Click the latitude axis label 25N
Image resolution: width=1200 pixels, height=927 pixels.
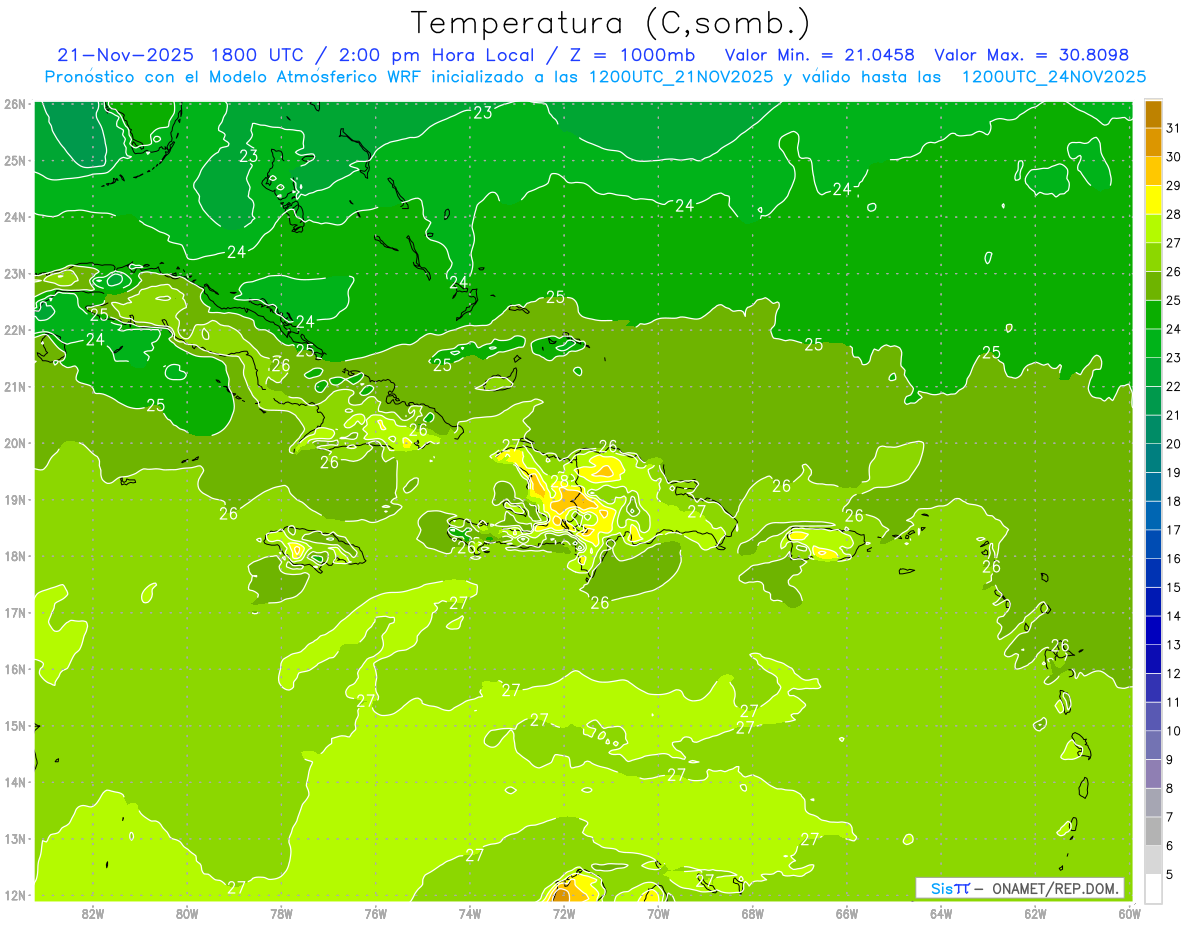[15, 160]
